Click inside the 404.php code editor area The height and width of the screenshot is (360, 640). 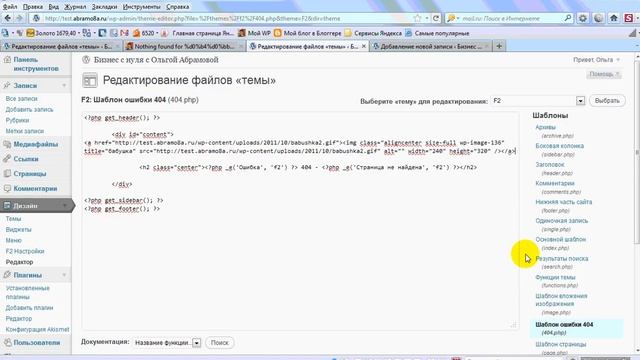pyautogui.click(x=300, y=220)
